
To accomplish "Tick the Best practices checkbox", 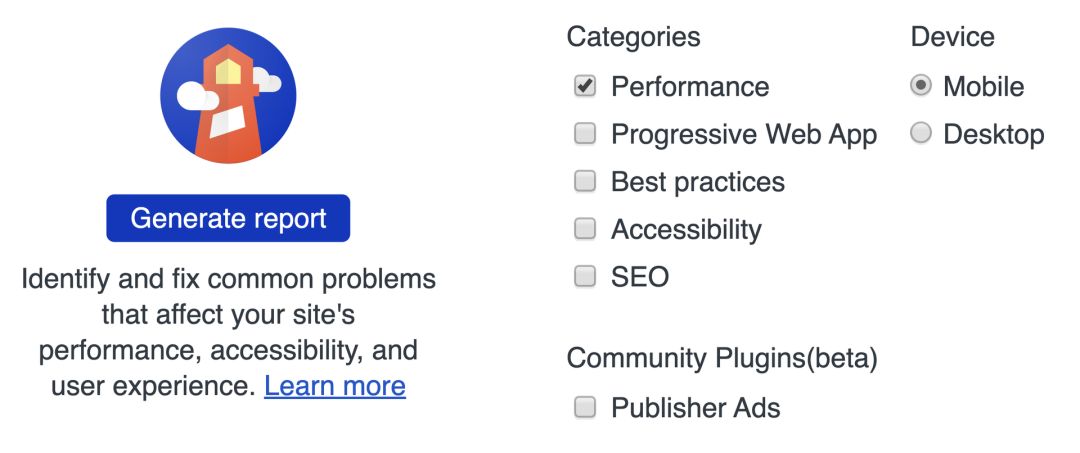I will click(585, 181).
